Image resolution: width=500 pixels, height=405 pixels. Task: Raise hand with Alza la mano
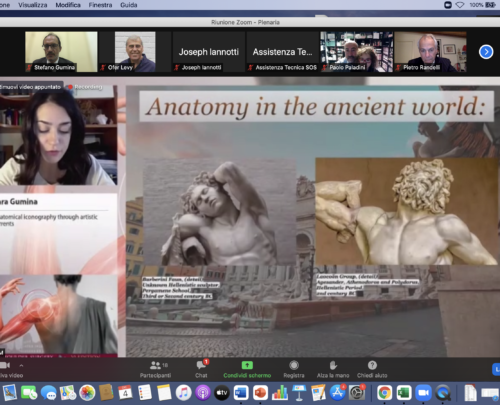pyautogui.click(x=333, y=369)
